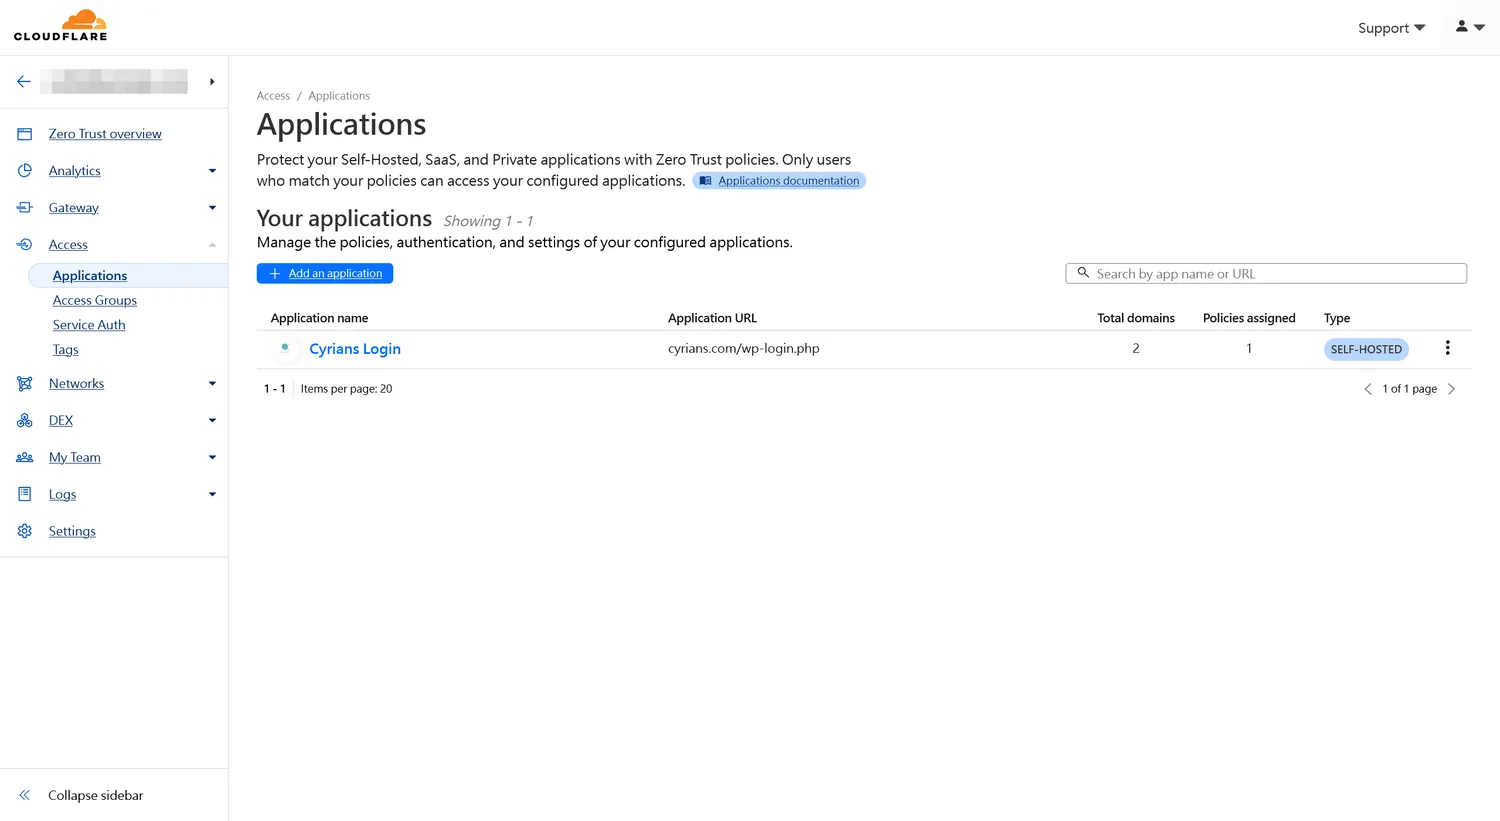The width and height of the screenshot is (1500, 821).
Task: Open the user account menu icon
Action: [1469, 27]
